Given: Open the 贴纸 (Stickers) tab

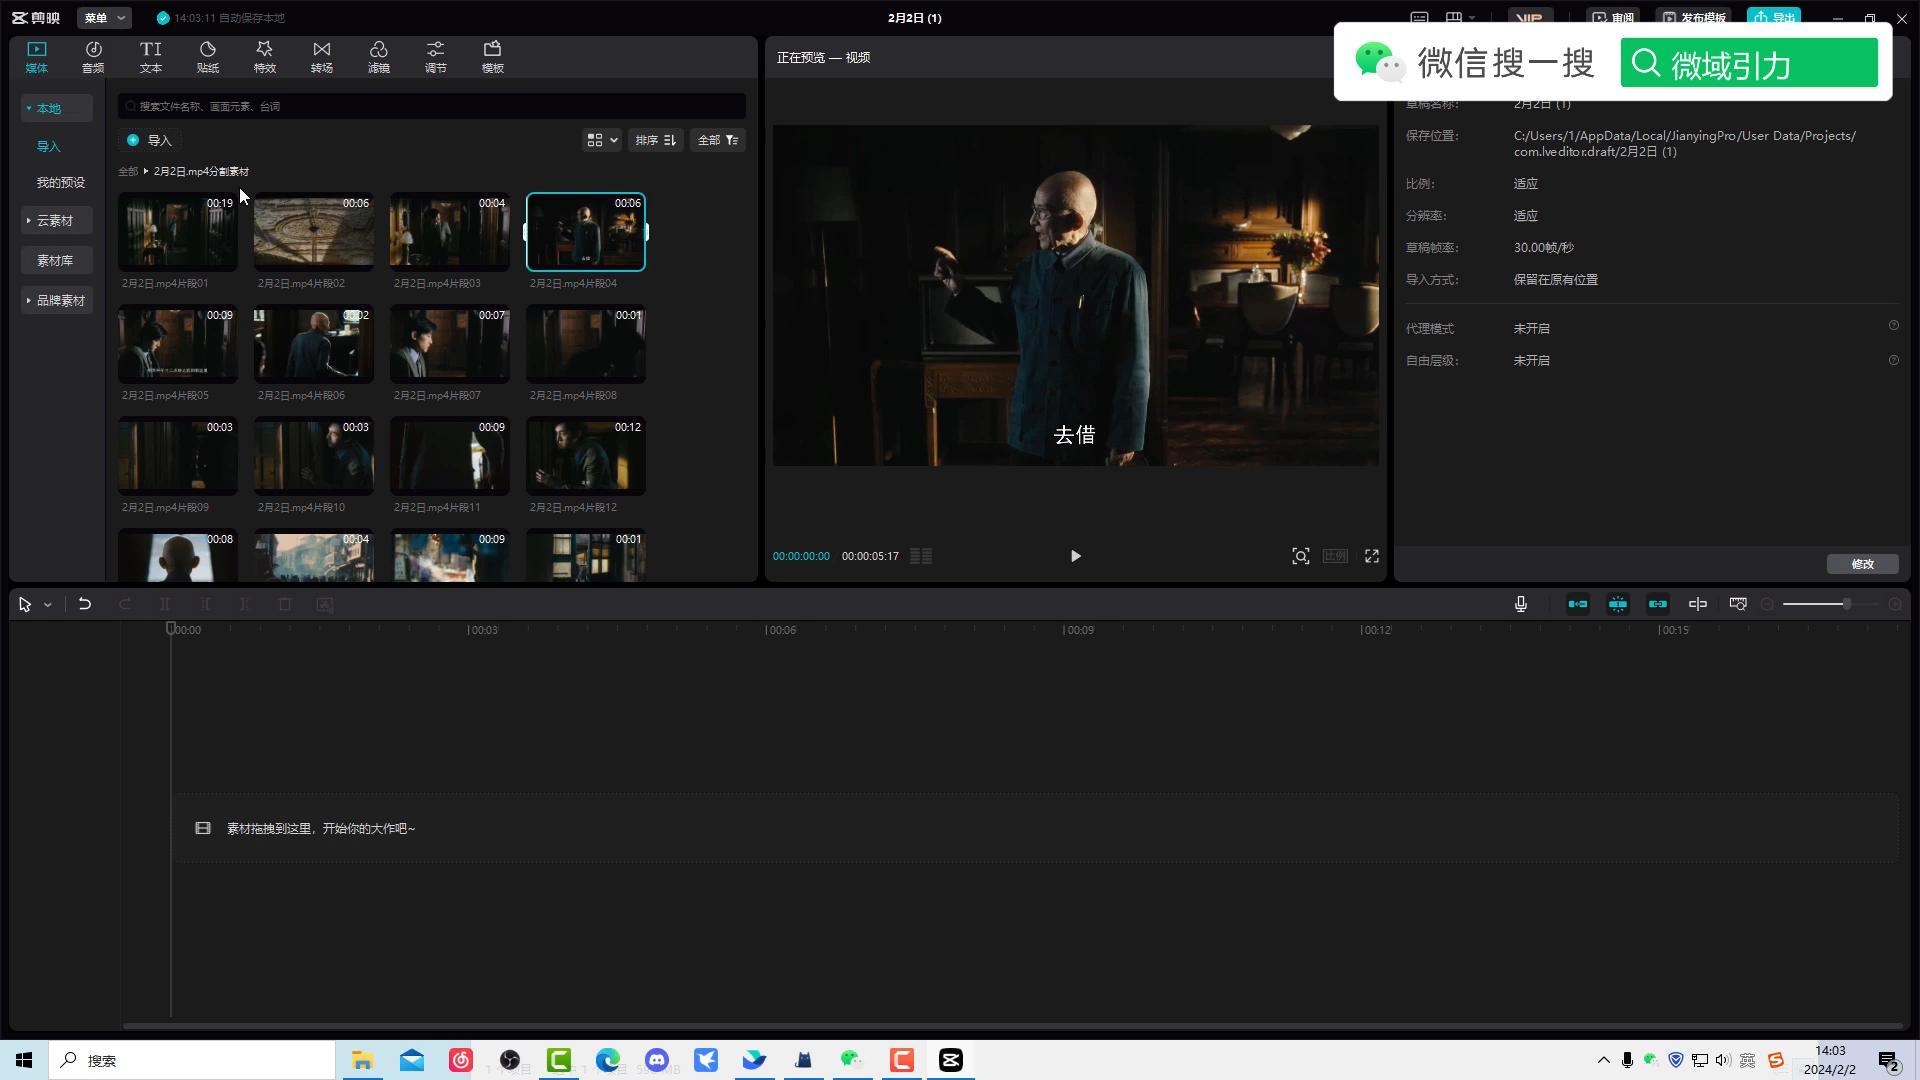Looking at the screenshot, I should (x=207, y=57).
